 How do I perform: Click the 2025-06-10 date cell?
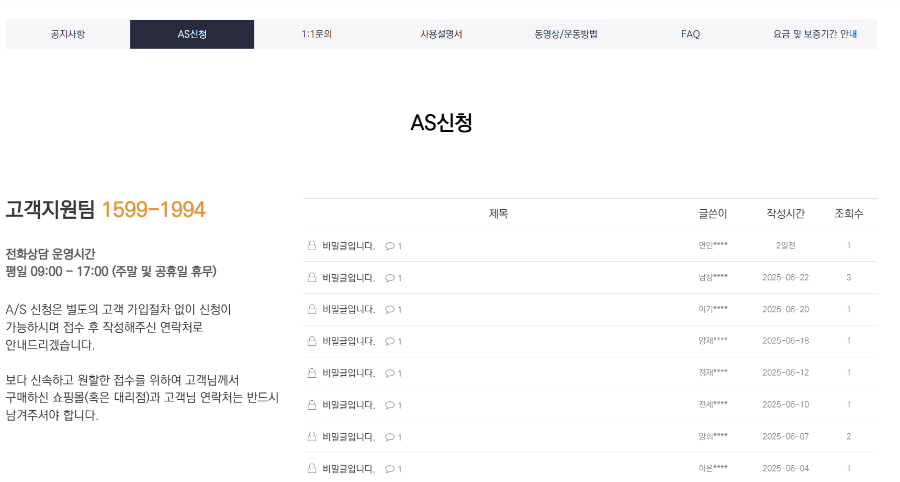[x=785, y=404]
